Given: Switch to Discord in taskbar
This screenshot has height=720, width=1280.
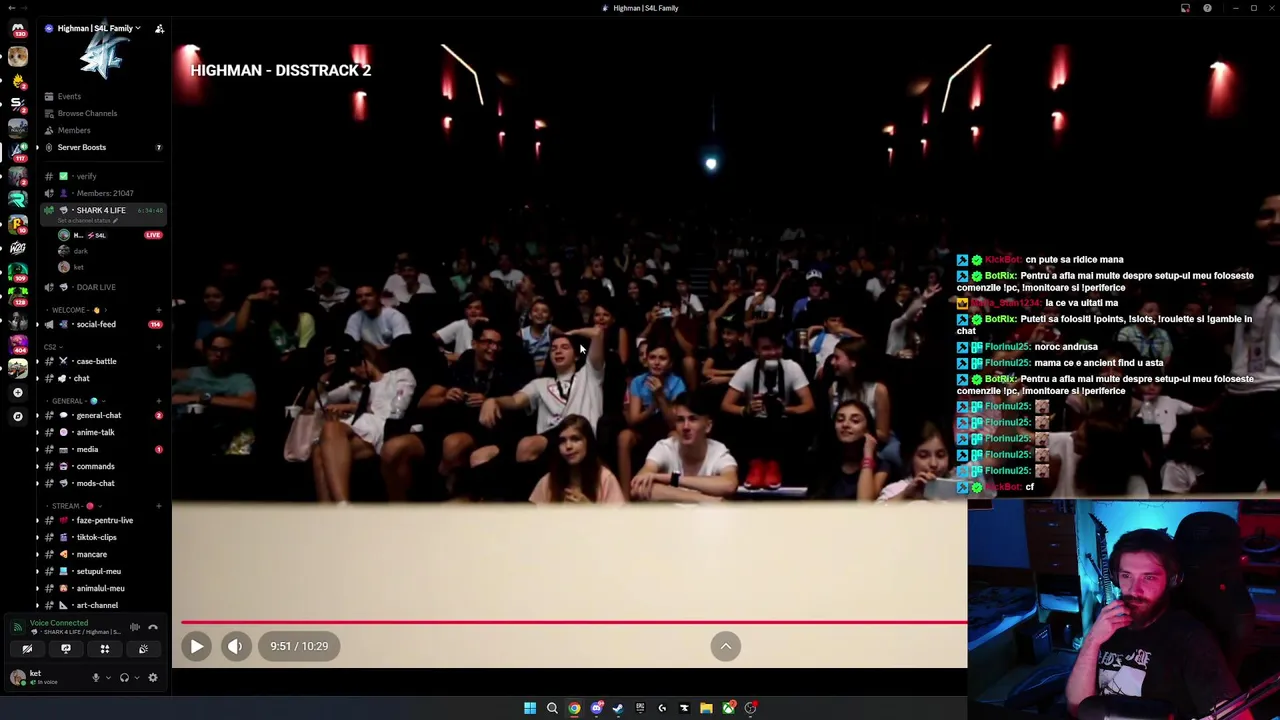Looking at the screenshot, I should (597, 708).
